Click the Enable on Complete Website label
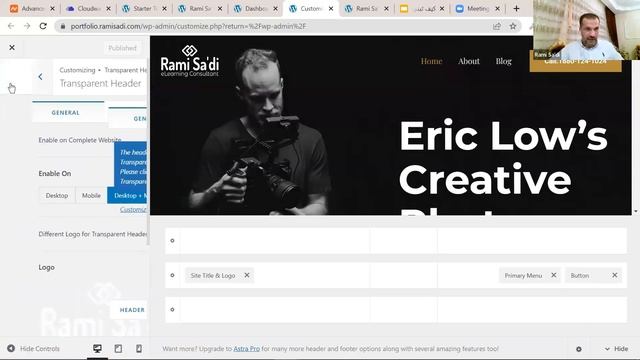The width and height of the screenshot is (640, 360). tap(80, 140)
